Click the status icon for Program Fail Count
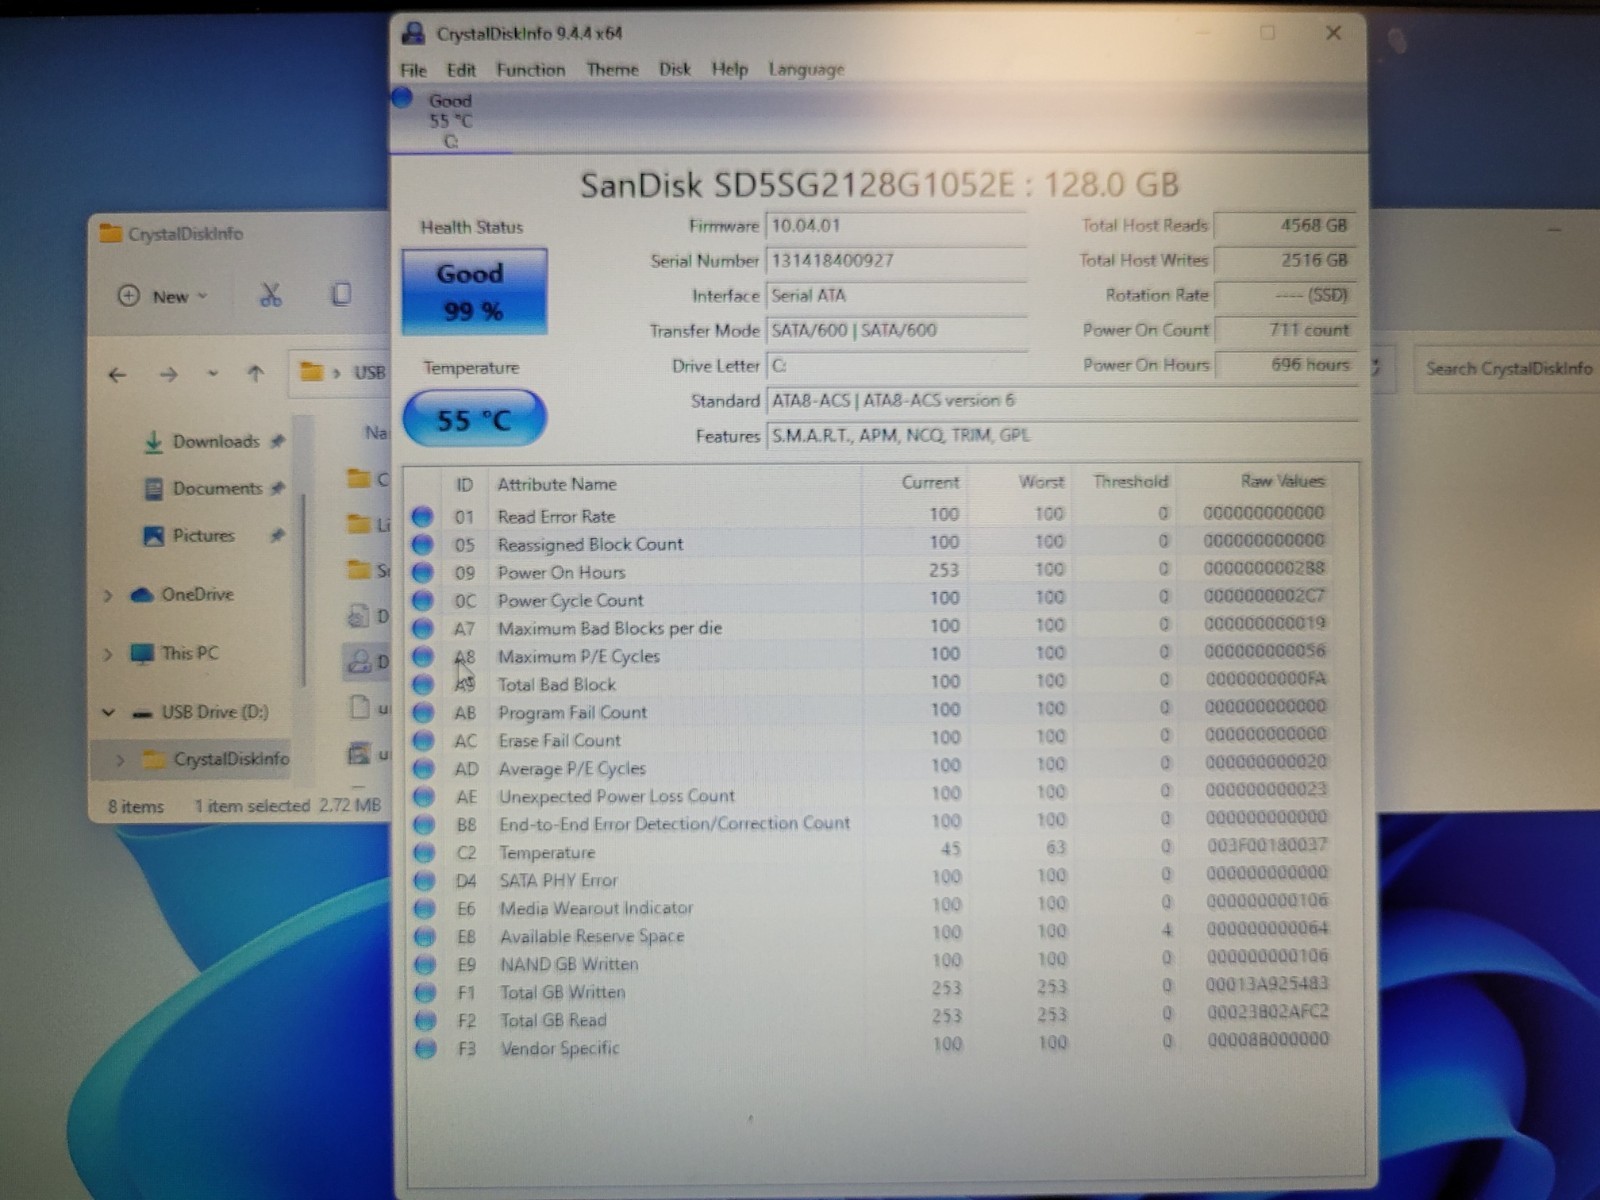Screen dimensions: 1600x1200 coord(423,712)
